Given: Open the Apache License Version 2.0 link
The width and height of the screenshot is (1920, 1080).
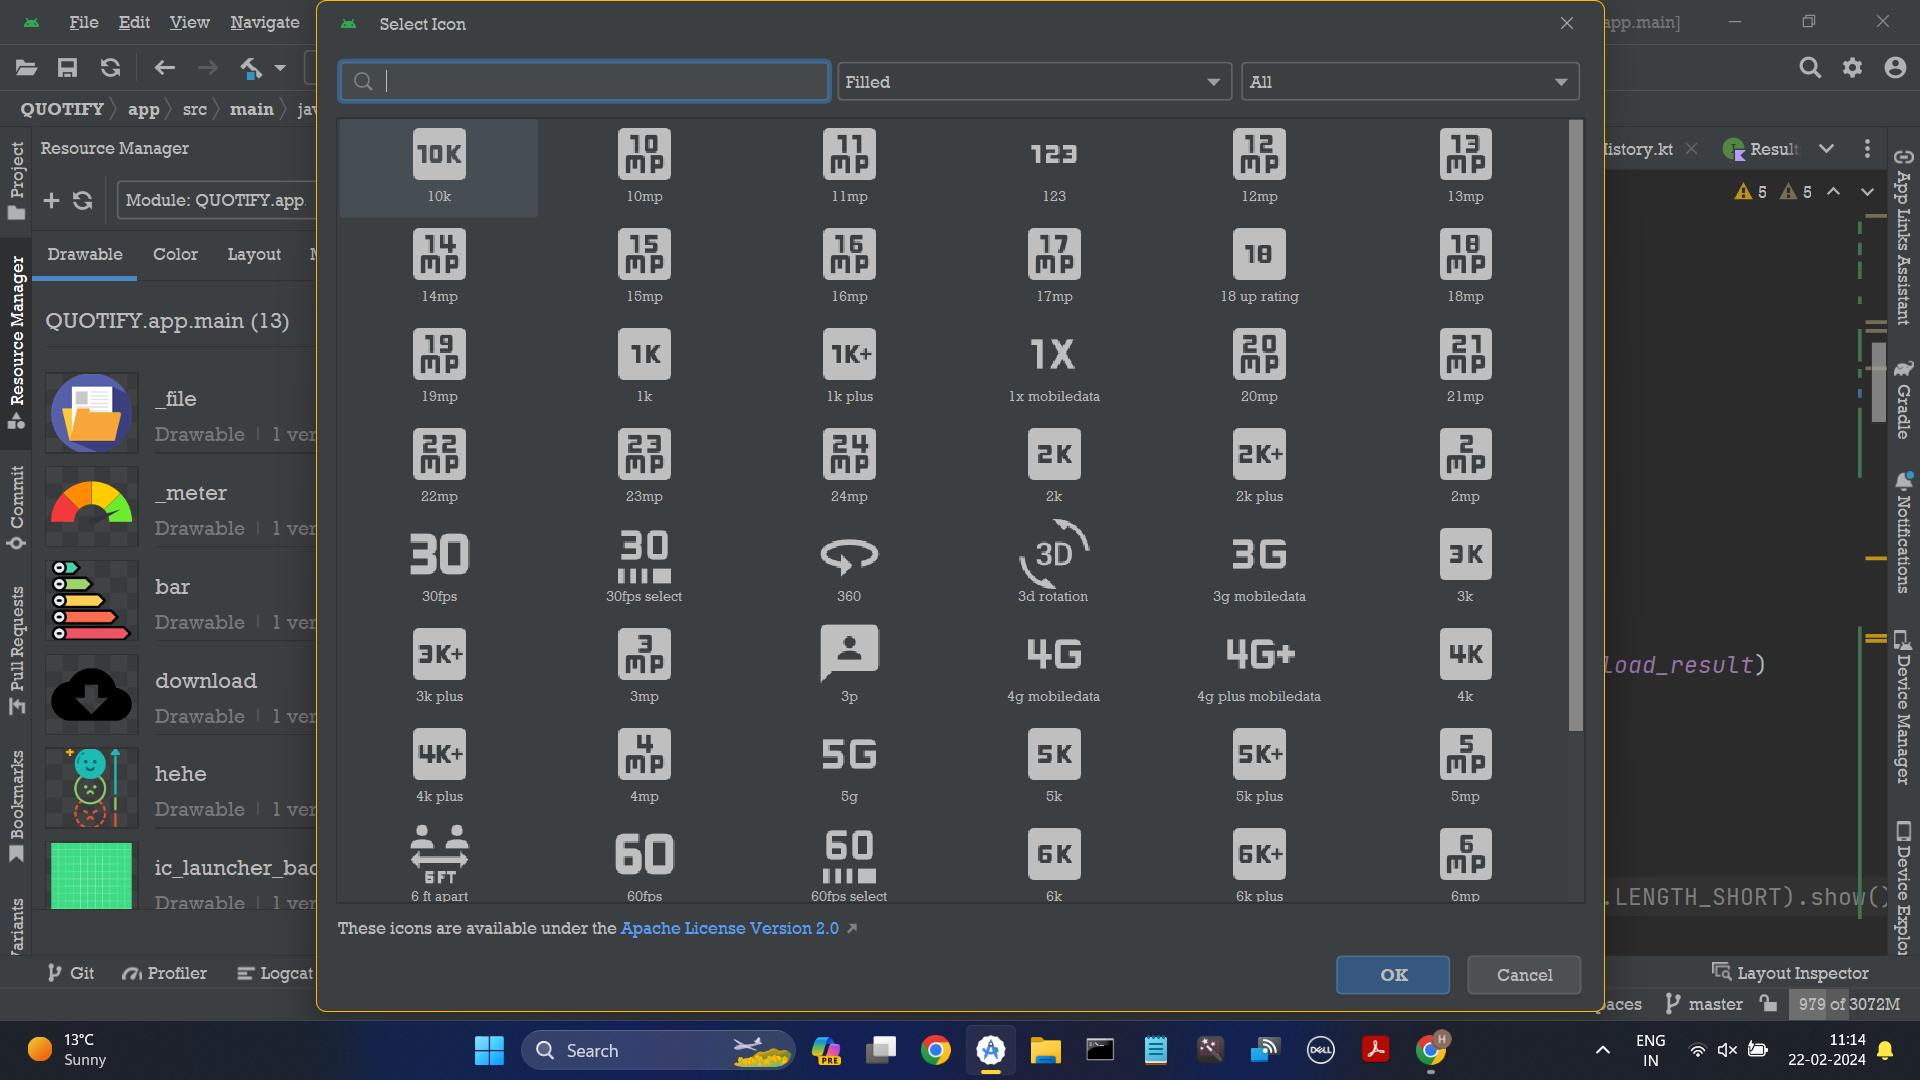Looking at the screenshot, I should [729, 928].
